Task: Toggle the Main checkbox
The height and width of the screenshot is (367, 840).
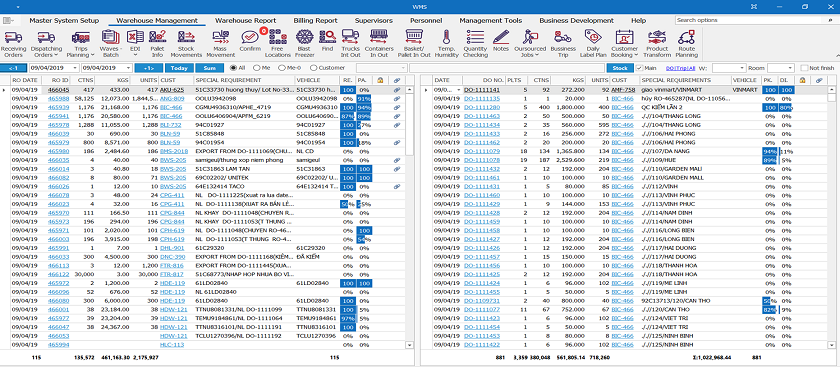Action: coord(639,68)
